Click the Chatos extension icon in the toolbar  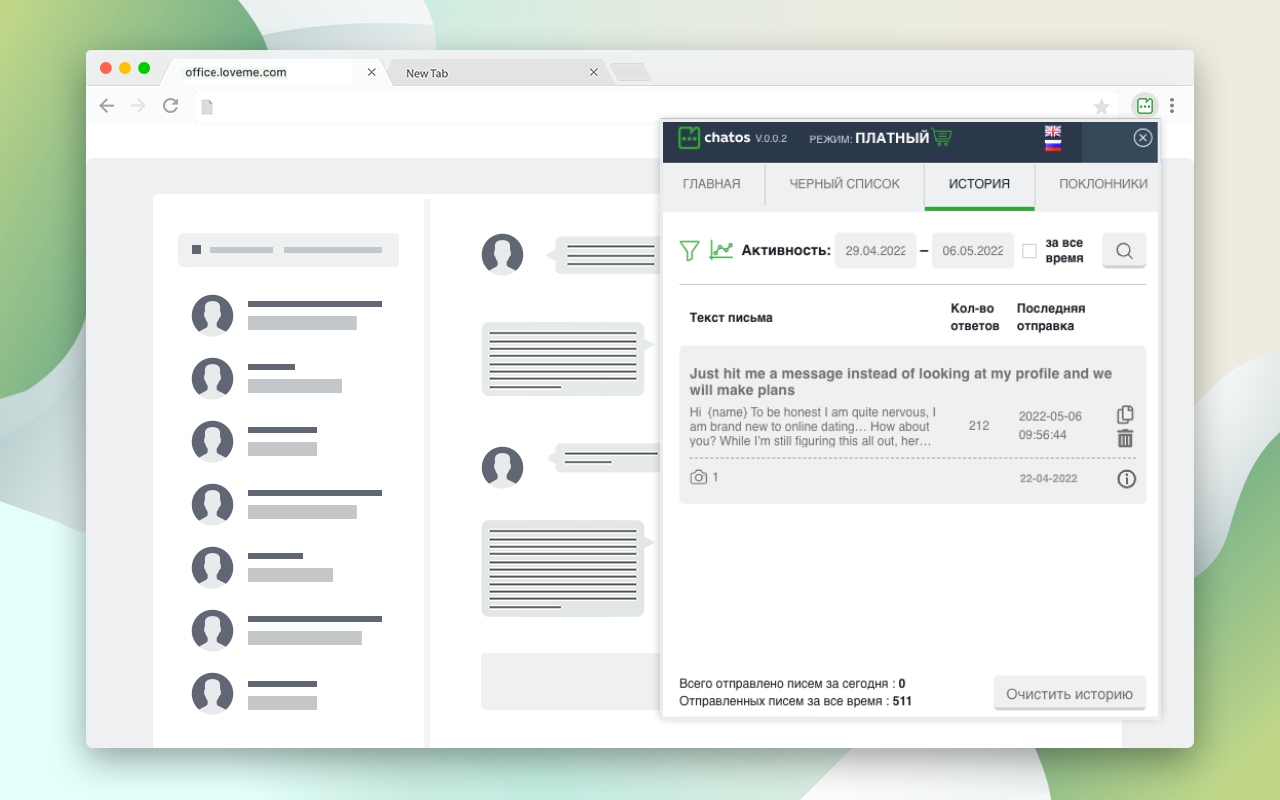tap(1145, 106)
